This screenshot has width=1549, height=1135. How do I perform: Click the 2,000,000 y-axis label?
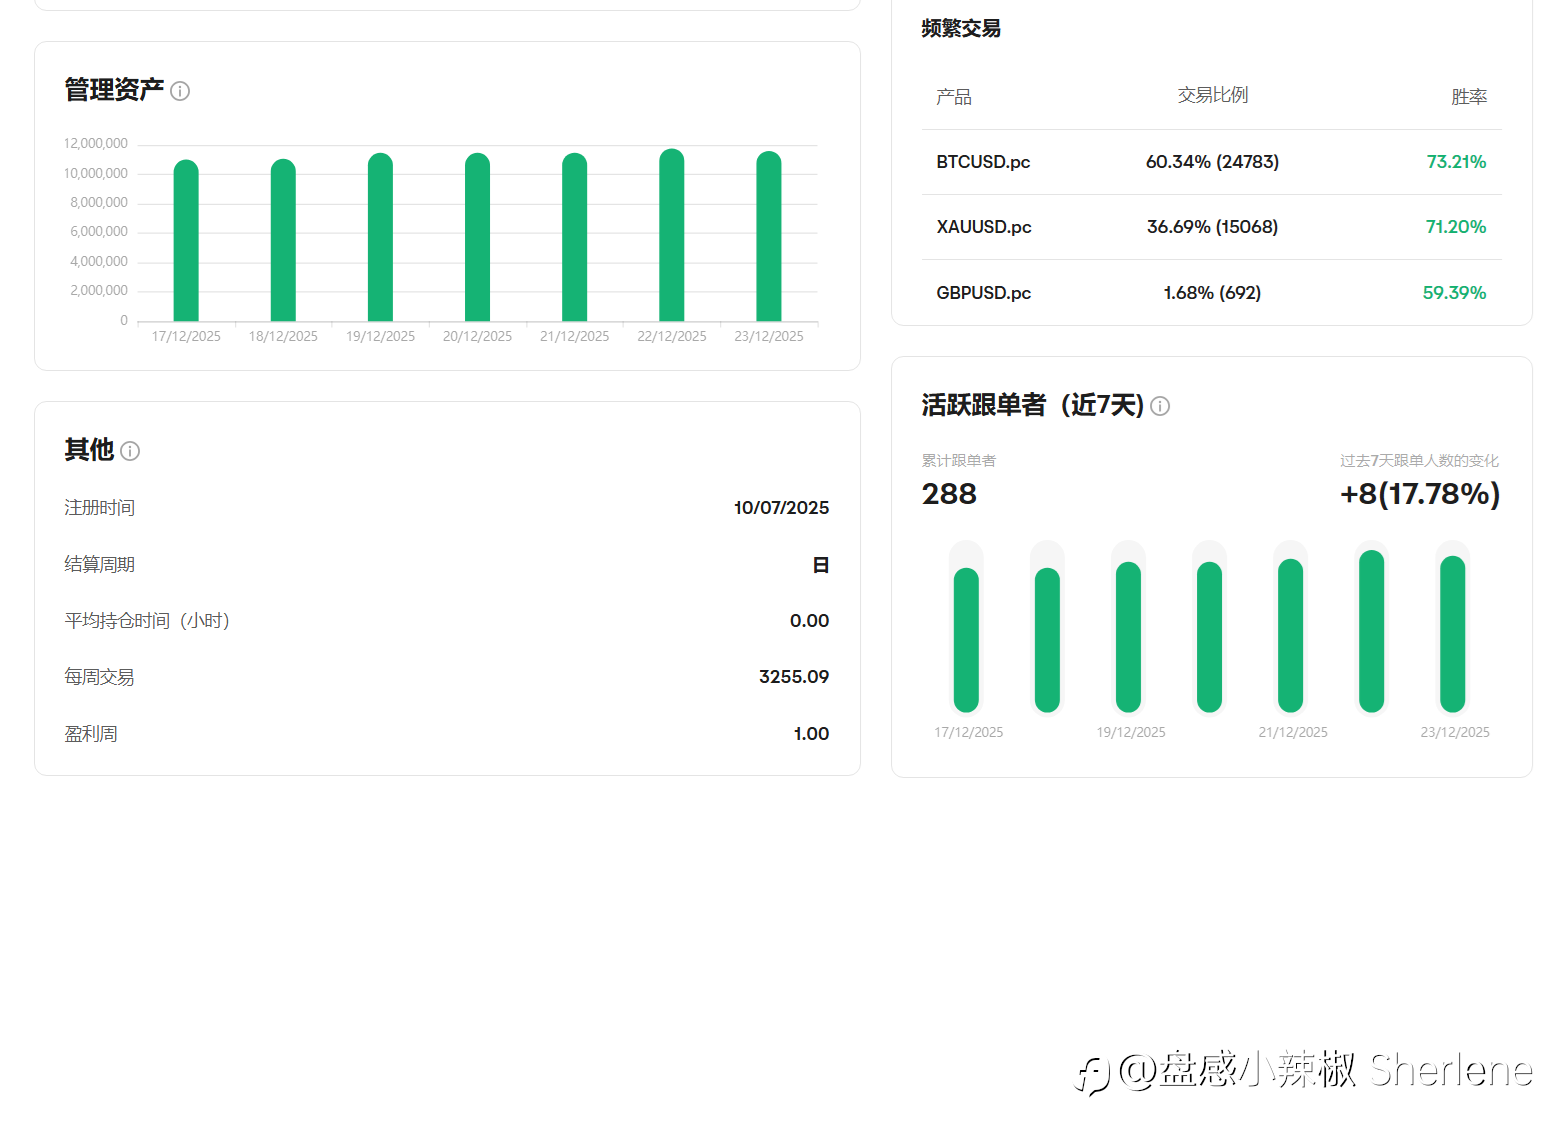[99, 291]
